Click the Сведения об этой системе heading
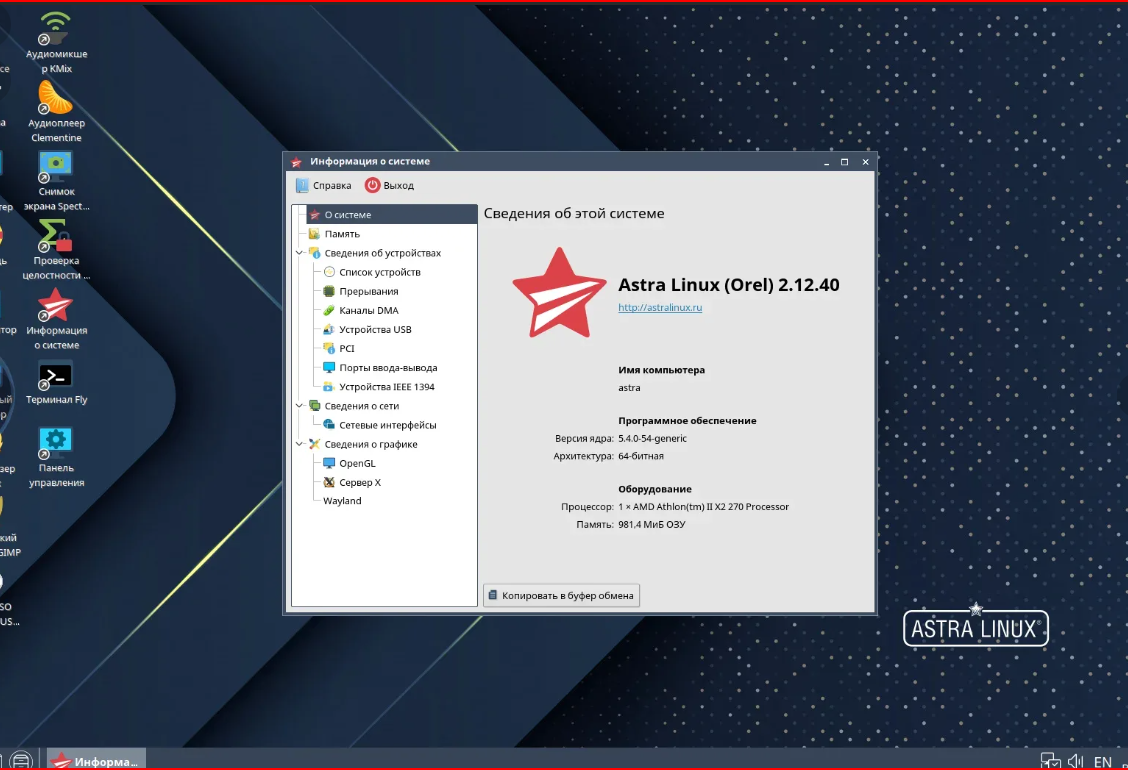The width and height of the screenshot is (1128, 770). pos(573,214)
